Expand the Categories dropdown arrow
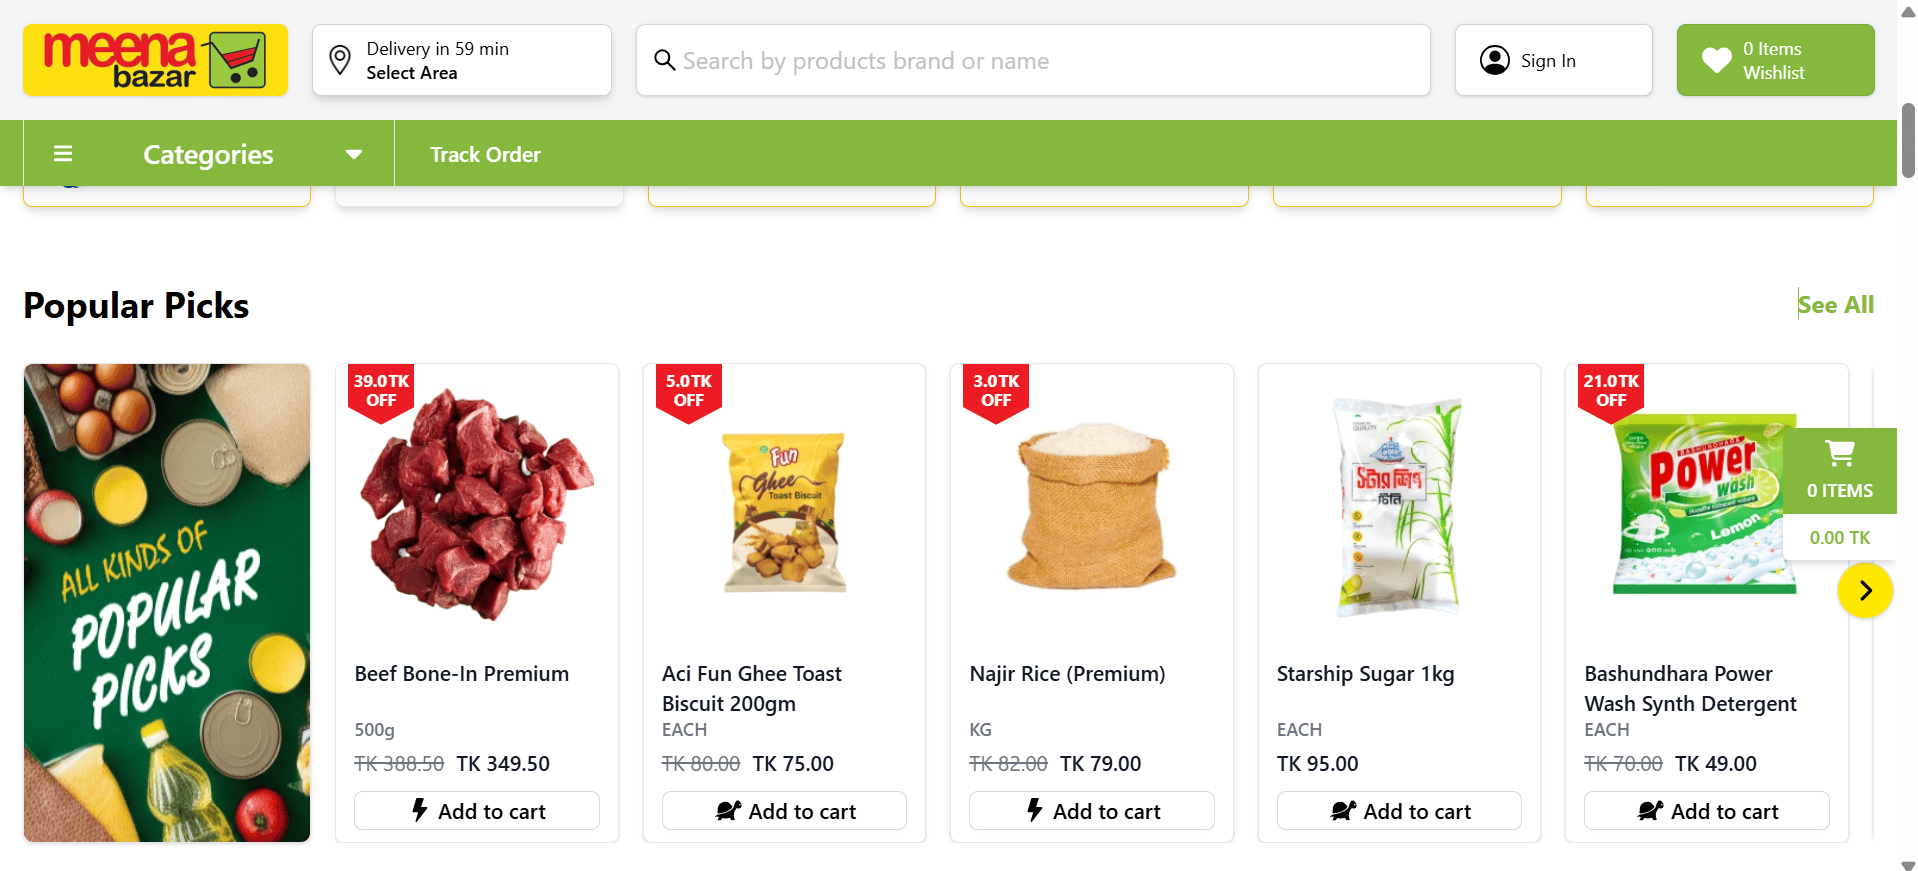 [x=353, y=154]
